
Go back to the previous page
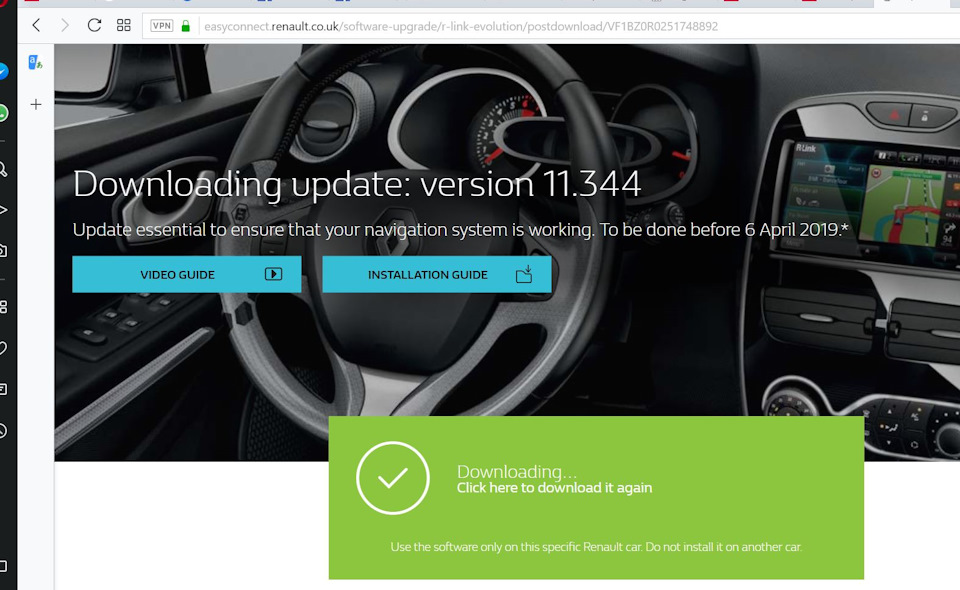click(36, 26)
